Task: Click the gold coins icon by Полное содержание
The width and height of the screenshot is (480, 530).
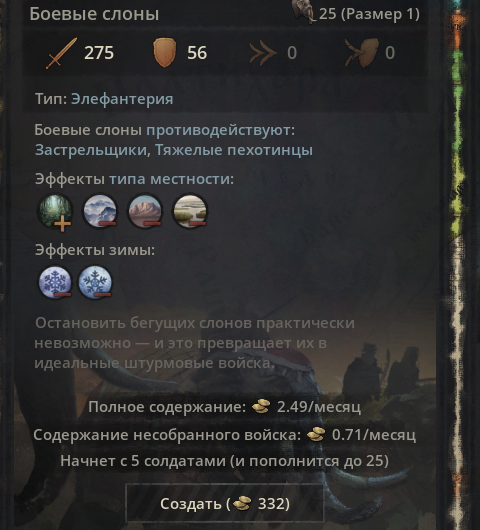Action: pyautogui.click(x=261, y=406)
